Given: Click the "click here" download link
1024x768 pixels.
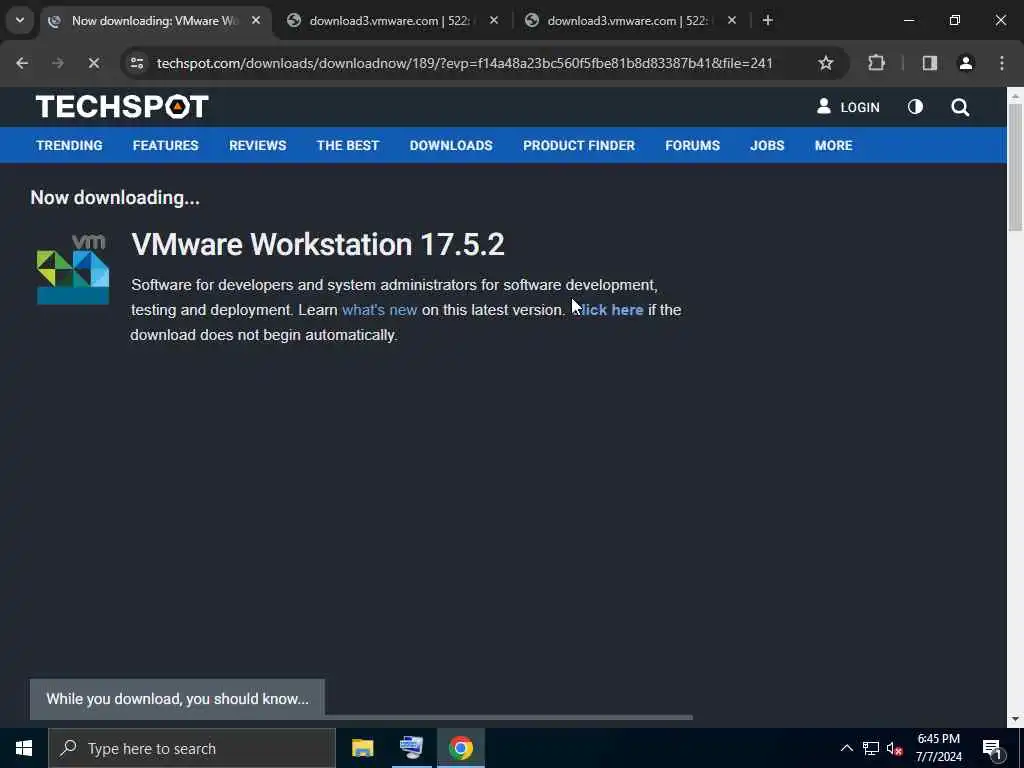Looking at the screenshot, I should (608, 310).
